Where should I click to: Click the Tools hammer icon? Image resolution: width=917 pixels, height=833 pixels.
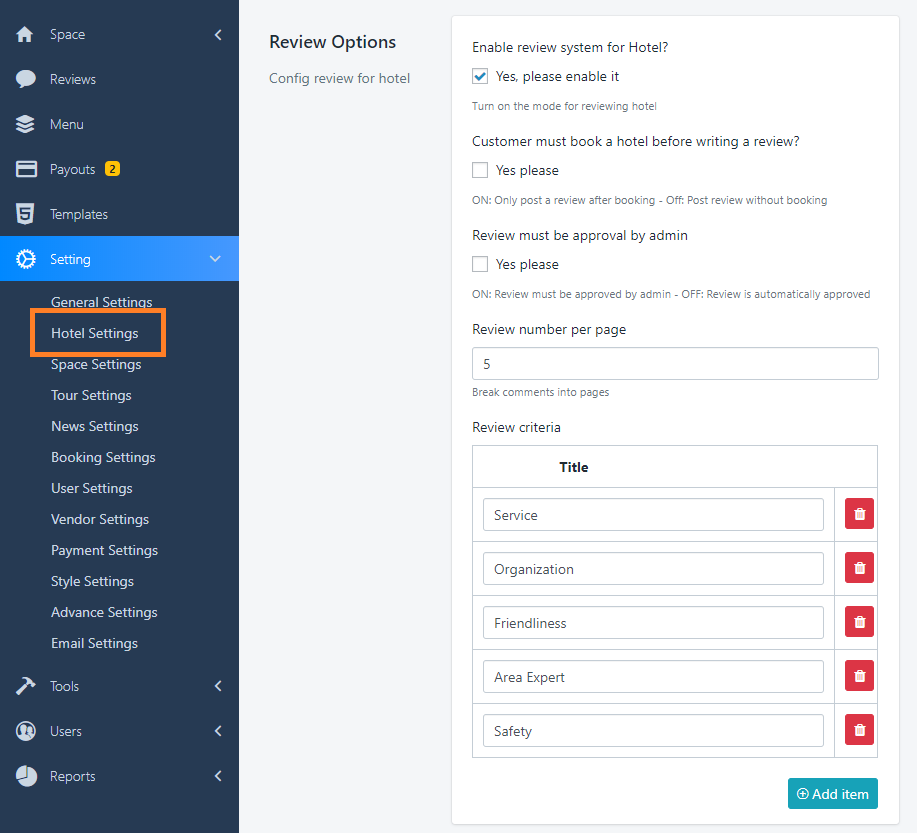pos(26,686)
